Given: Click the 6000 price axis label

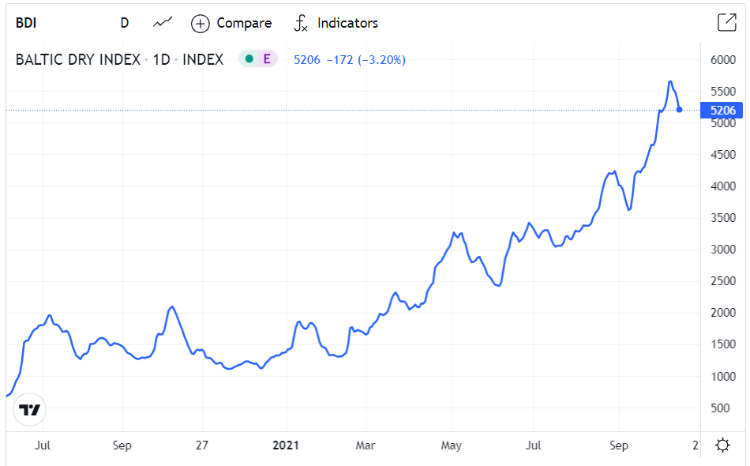Looking at the screenshot, I should coord(722,60).
